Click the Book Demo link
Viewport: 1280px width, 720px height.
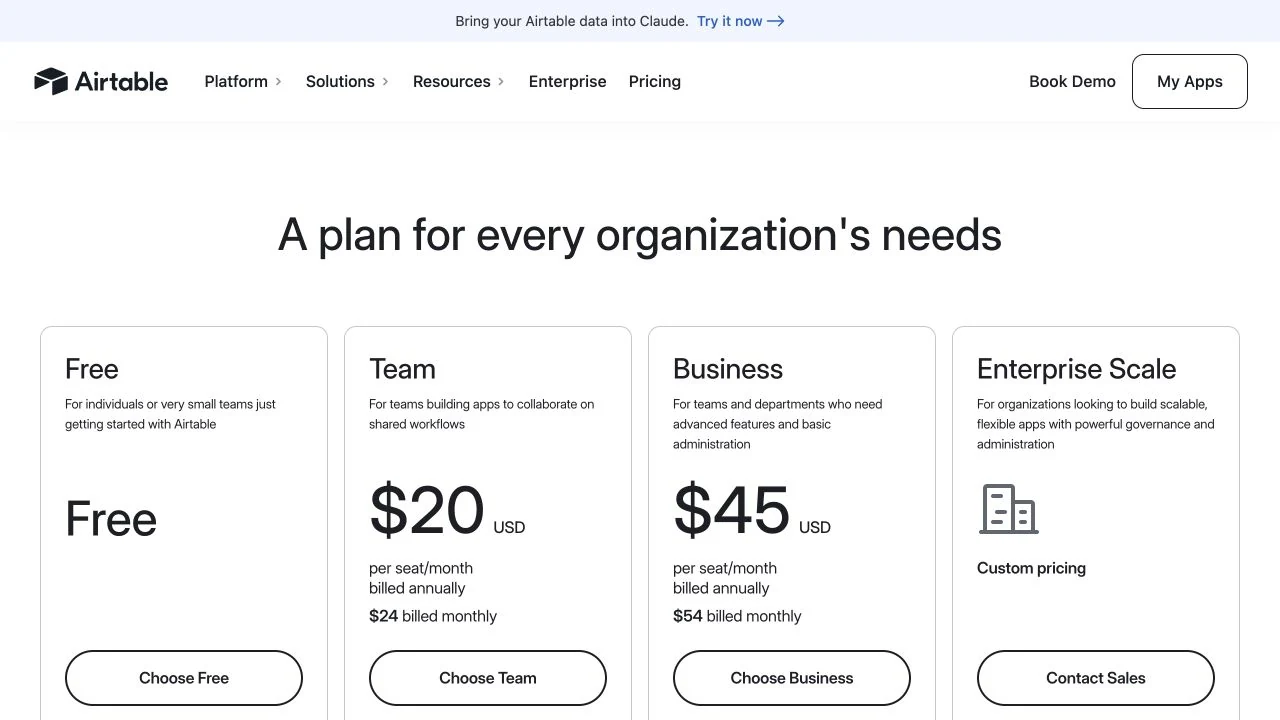[1072, 82]
